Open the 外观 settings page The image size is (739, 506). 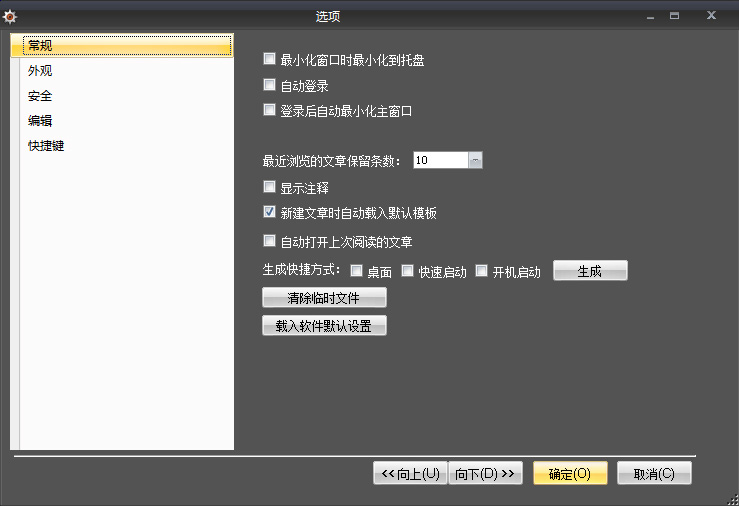pyautogui.click(x=41, y=71)
